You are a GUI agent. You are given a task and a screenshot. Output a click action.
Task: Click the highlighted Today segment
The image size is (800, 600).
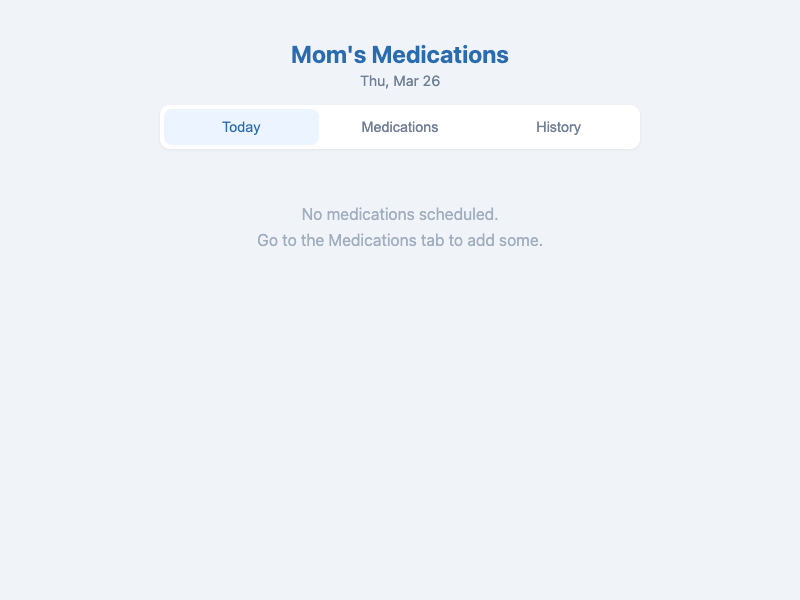(240, 127)
